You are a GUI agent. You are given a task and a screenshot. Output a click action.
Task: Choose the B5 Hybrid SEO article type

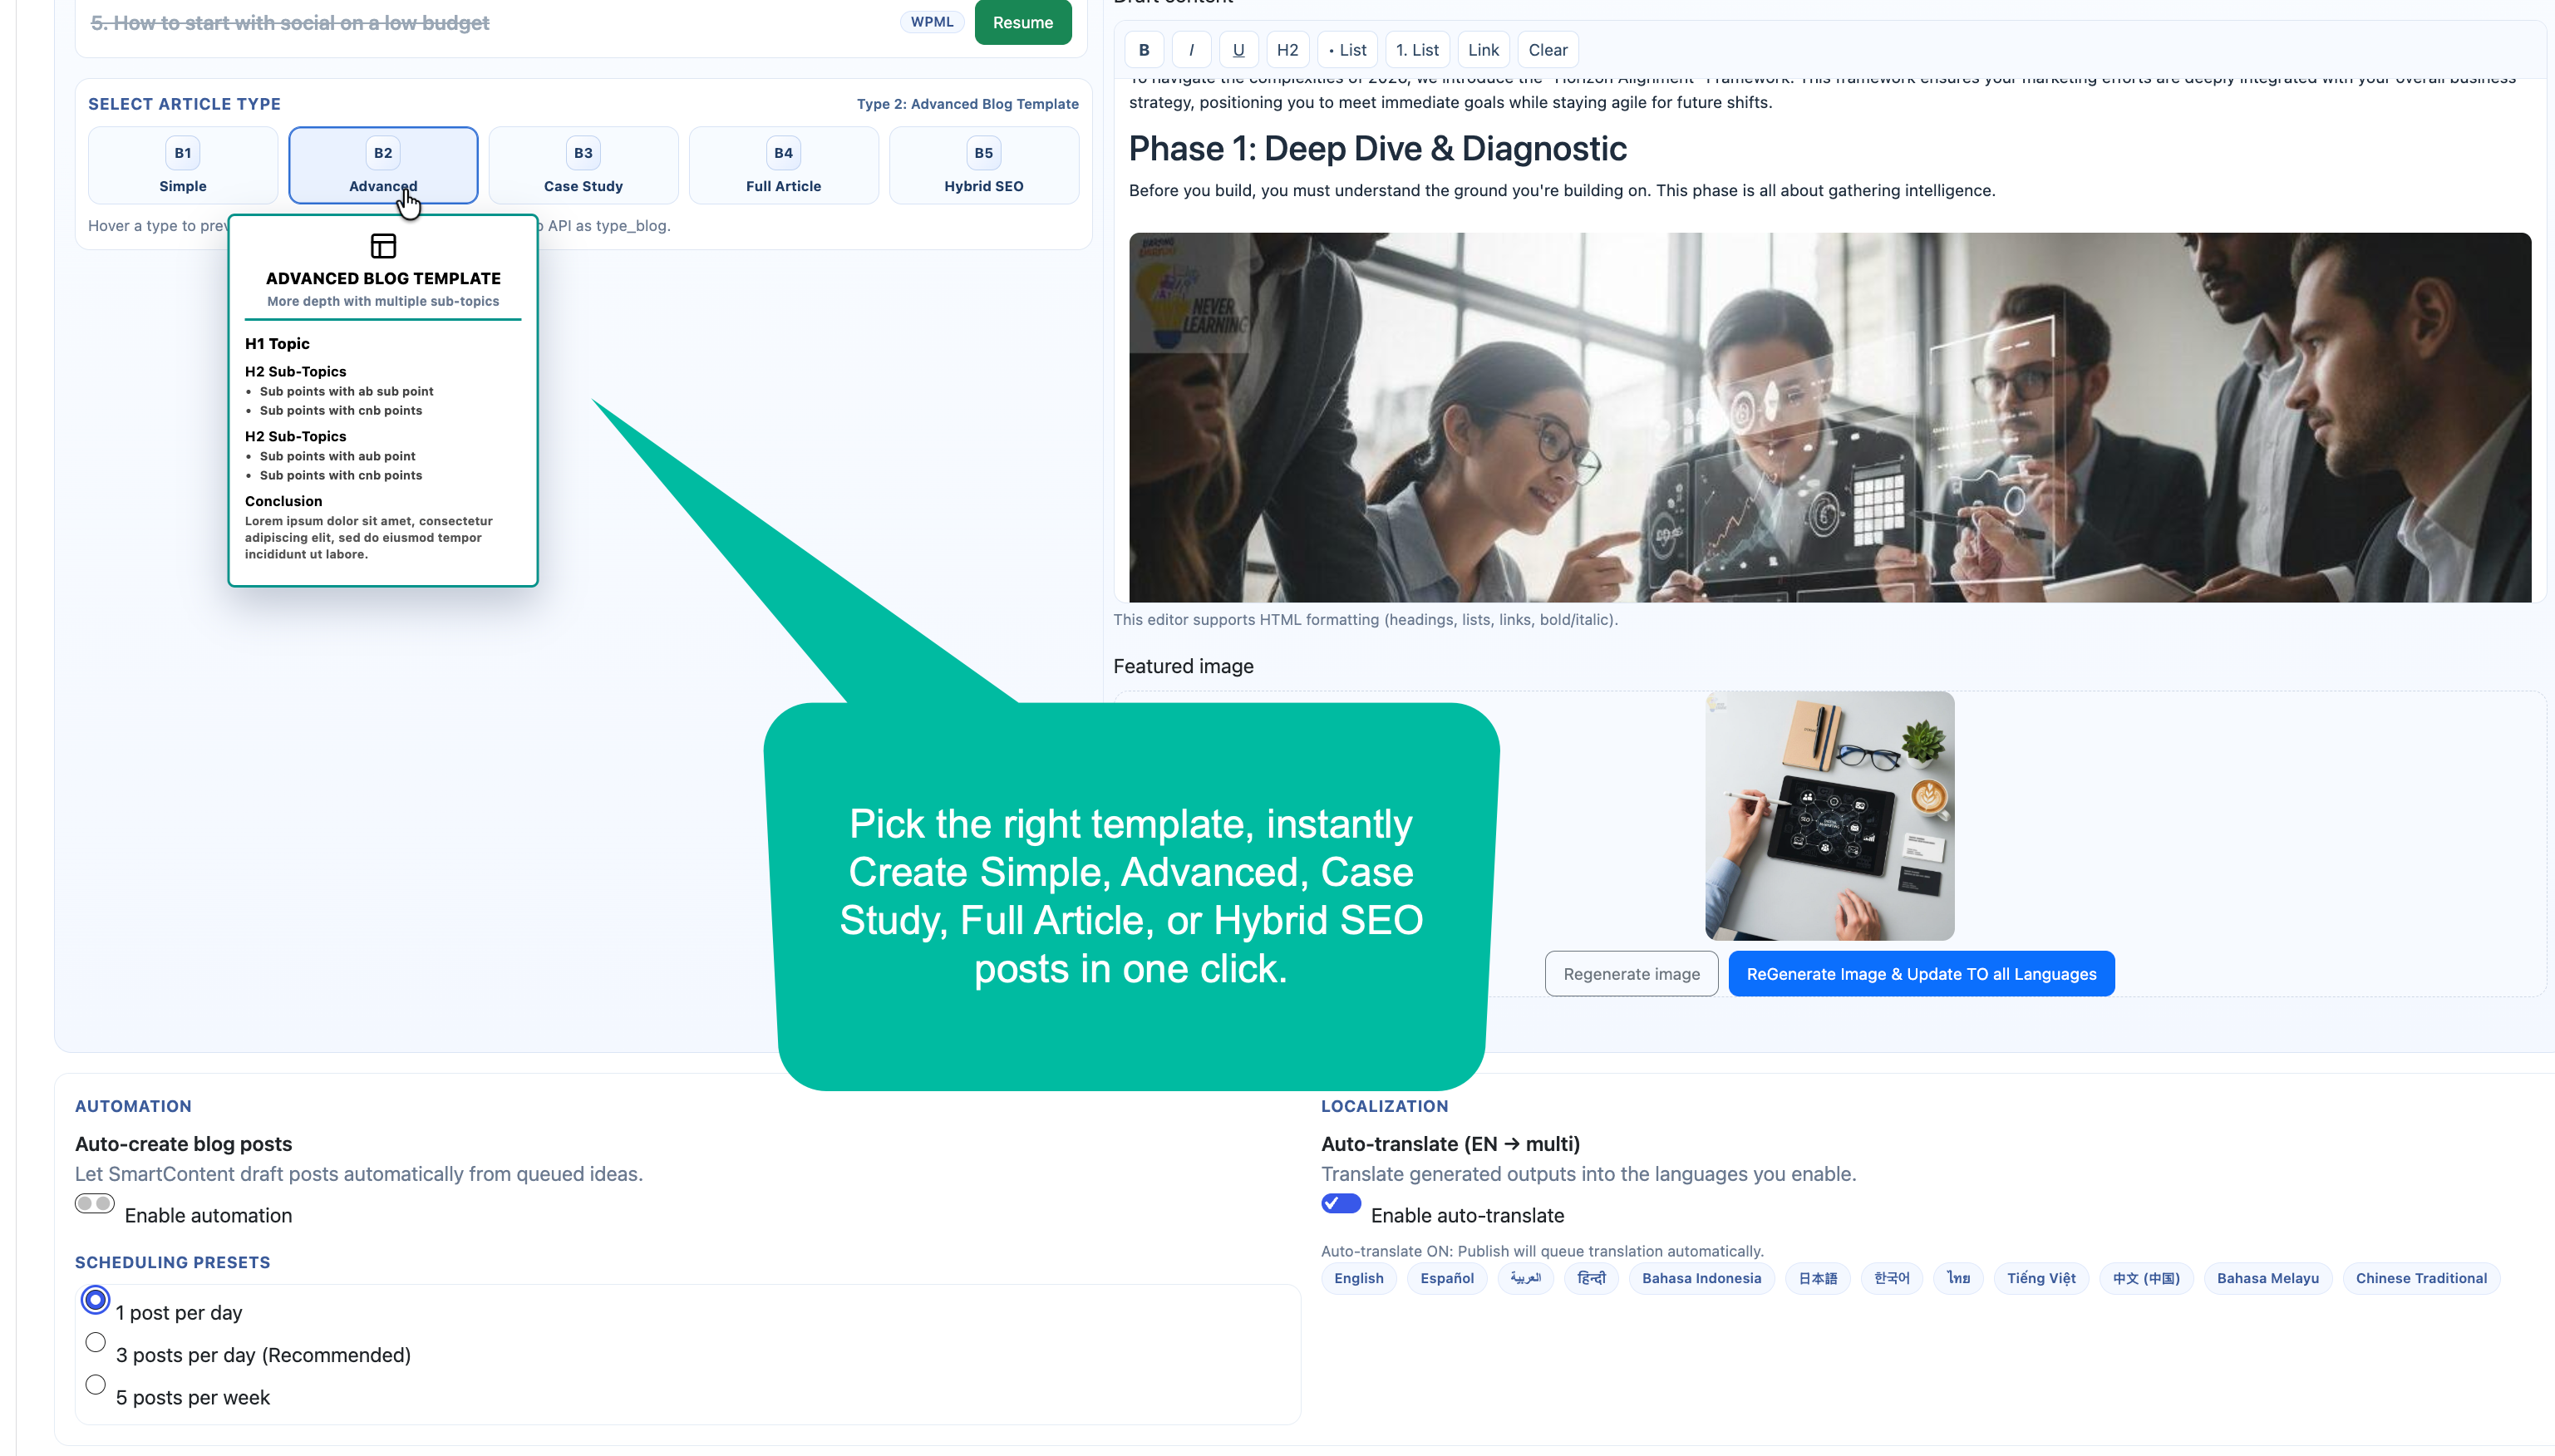984,166
